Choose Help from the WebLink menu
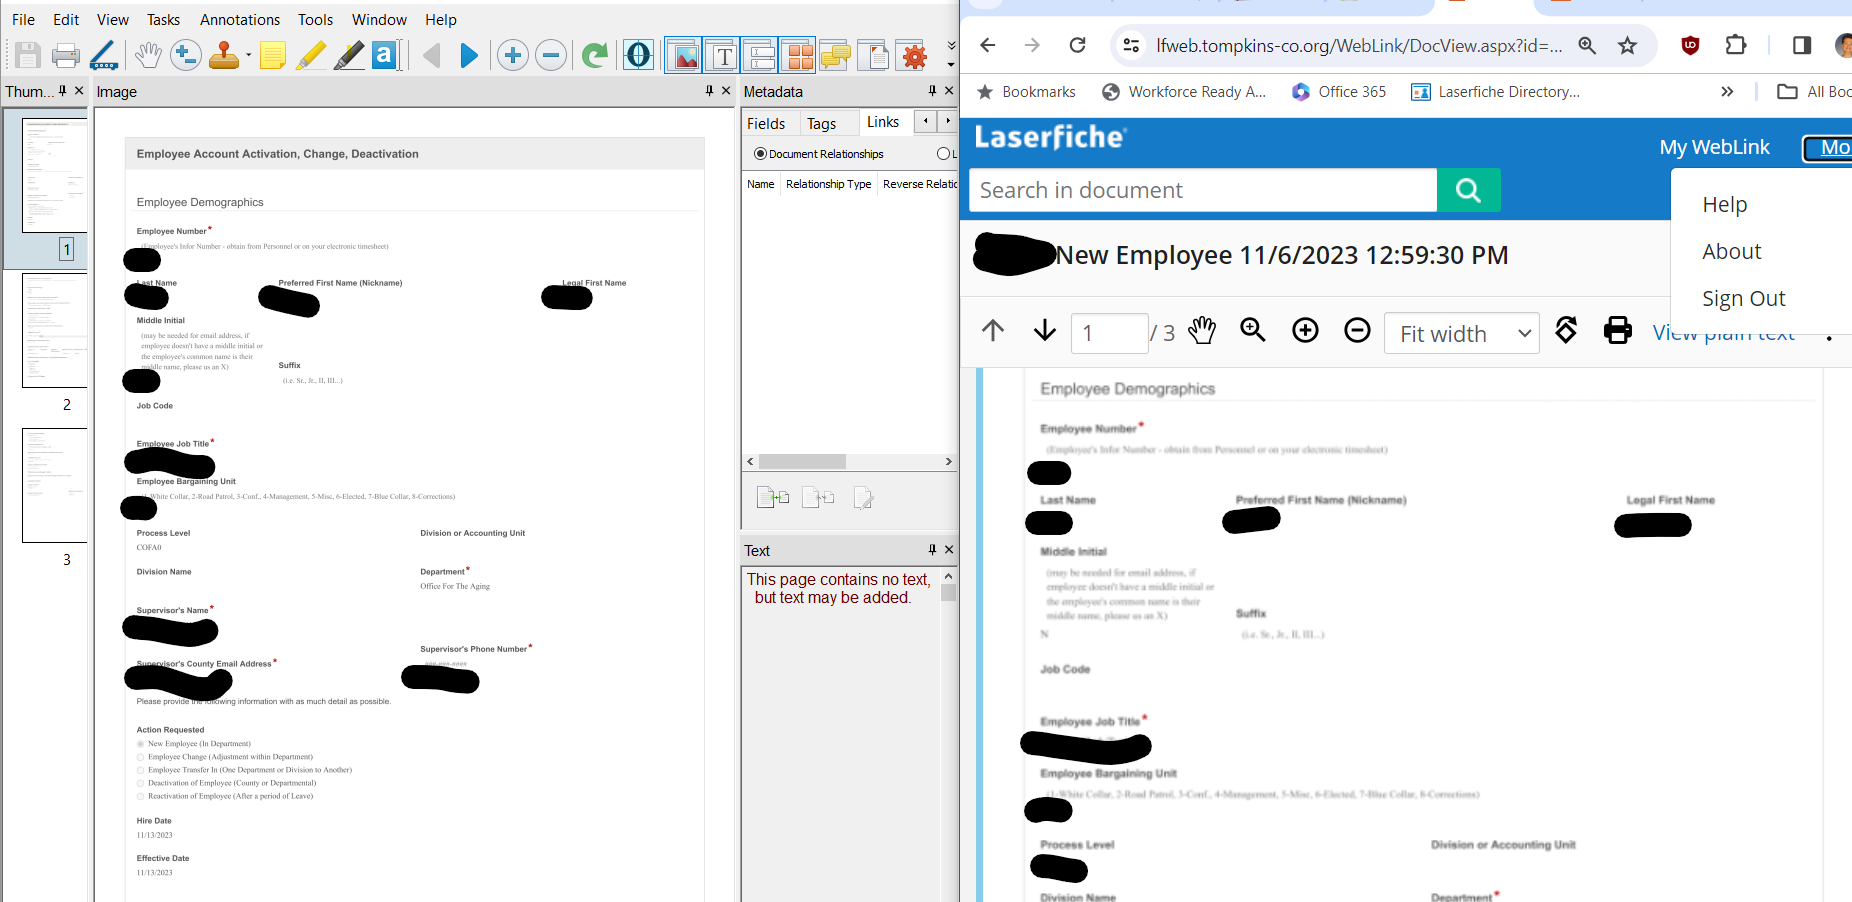This screenshot has height=902, width=1852. click(1725, 204)
